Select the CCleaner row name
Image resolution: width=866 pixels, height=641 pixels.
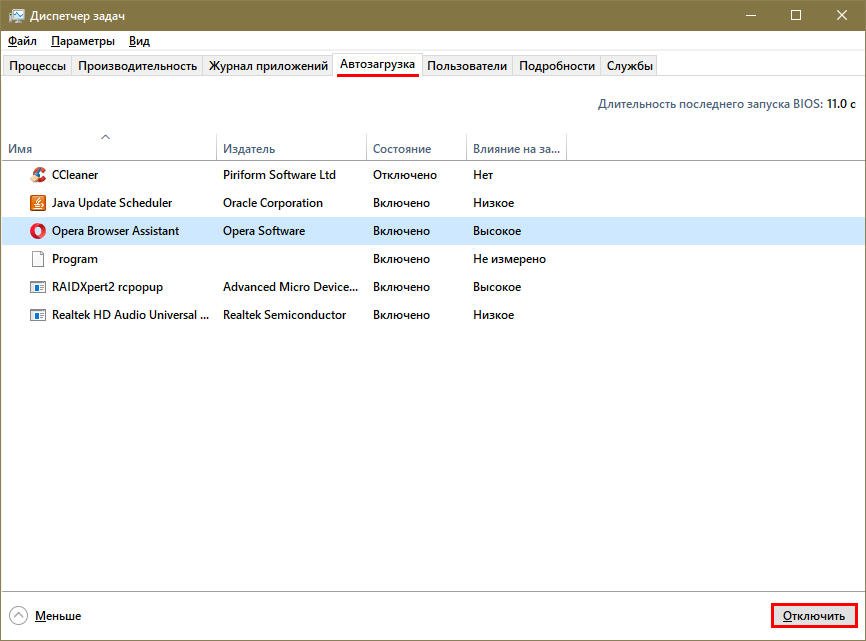75,175
